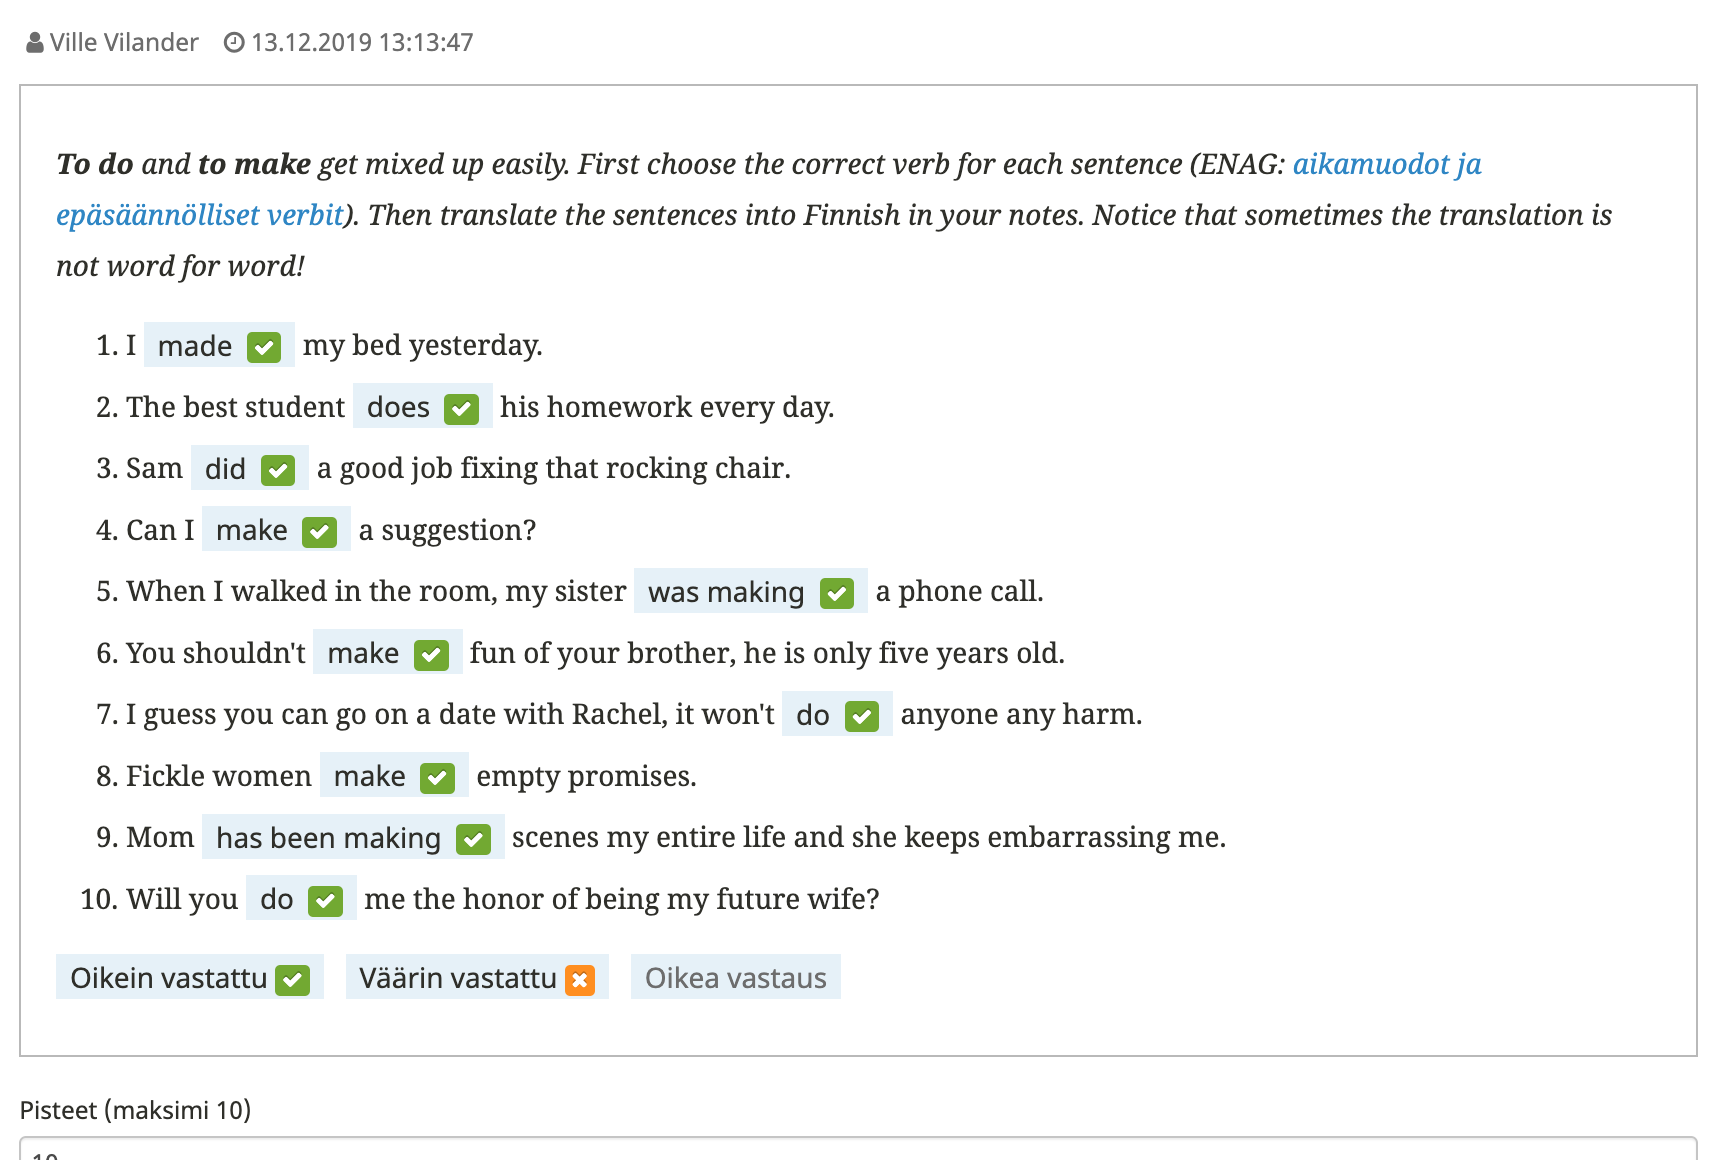Image resolution: width=1724 pixels, height=1160 pixels.
Task: Click the checkmark next to 'has been making'
Action: (x=473, y=839)
